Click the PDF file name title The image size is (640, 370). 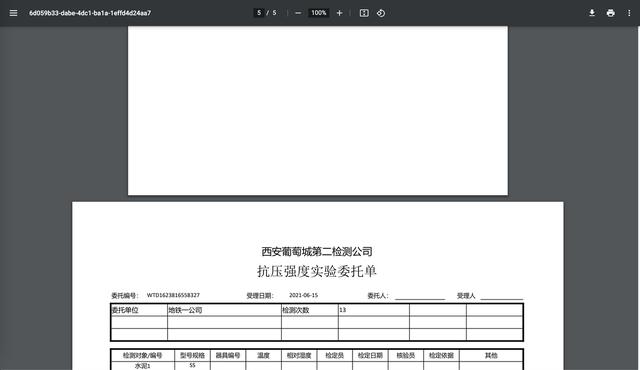click(90, 13)
